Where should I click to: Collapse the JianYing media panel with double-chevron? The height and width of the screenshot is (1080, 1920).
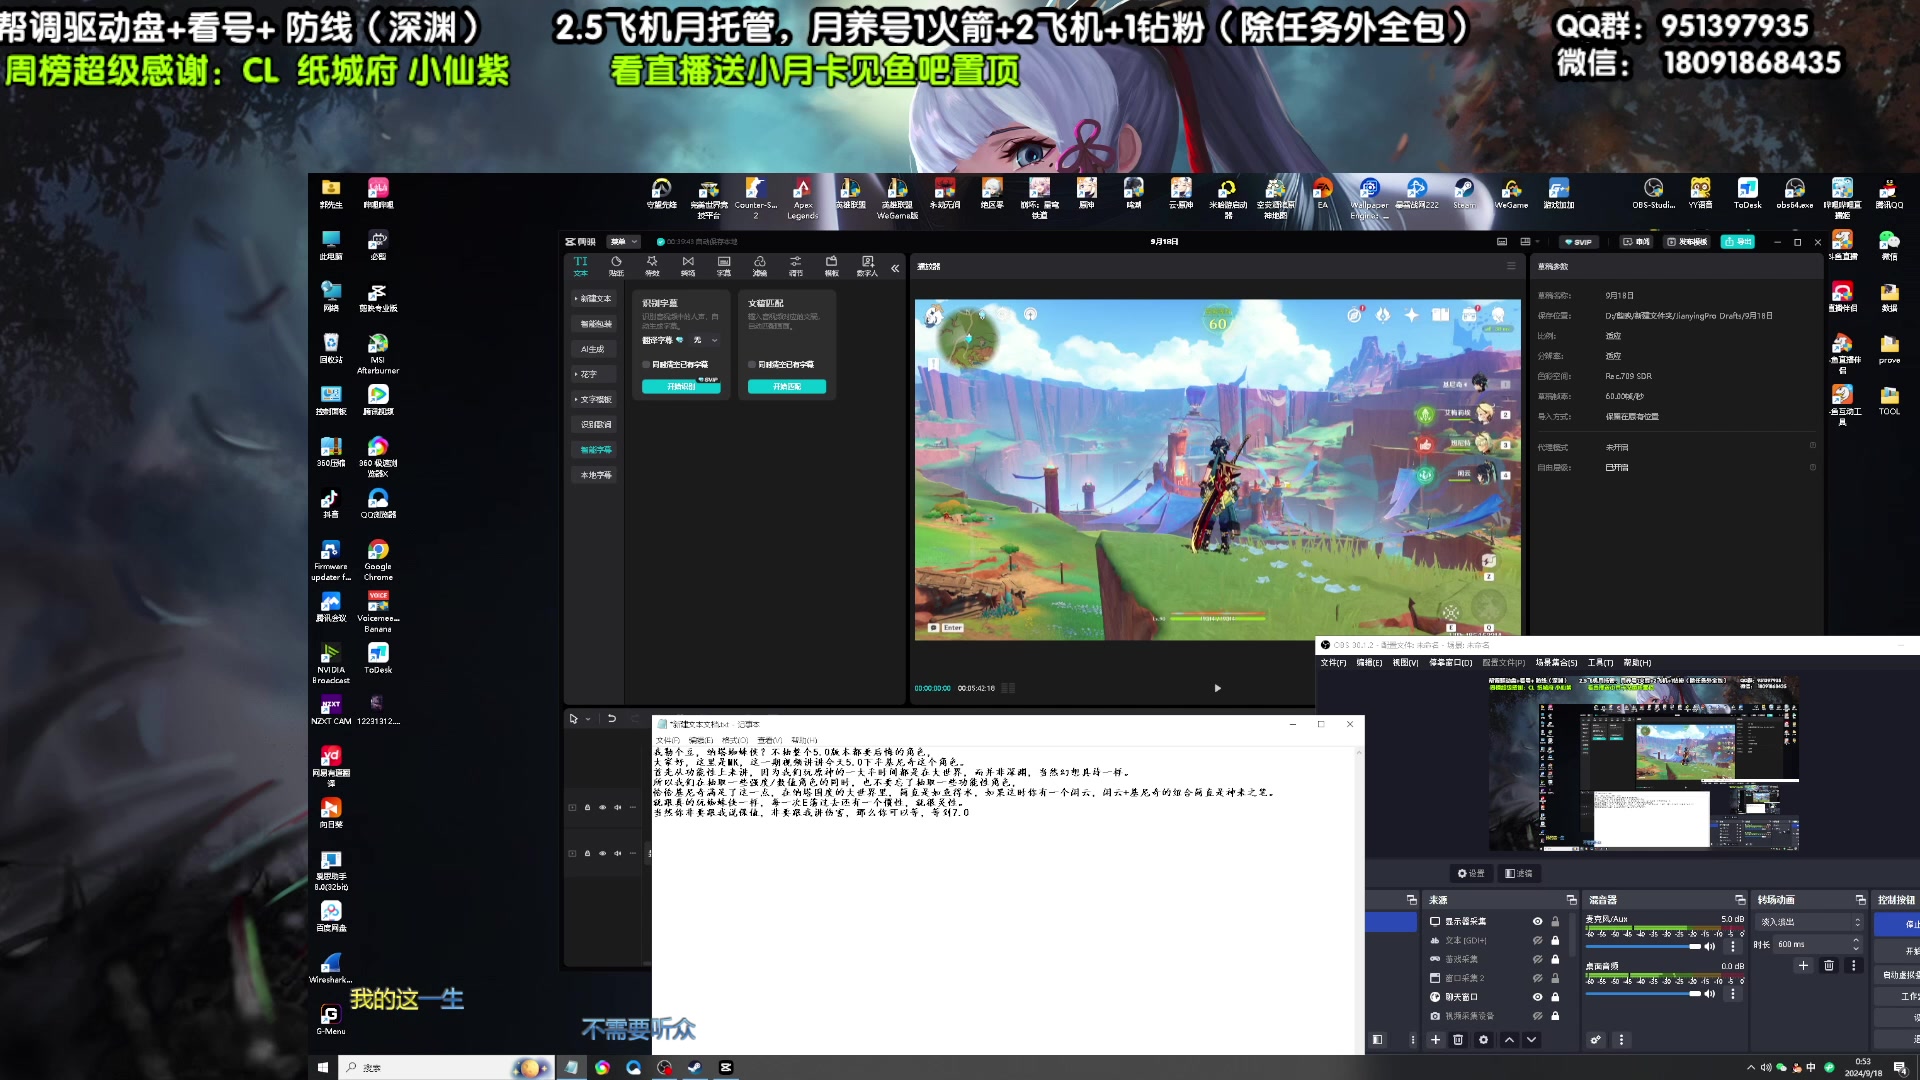tap(895, 268)
